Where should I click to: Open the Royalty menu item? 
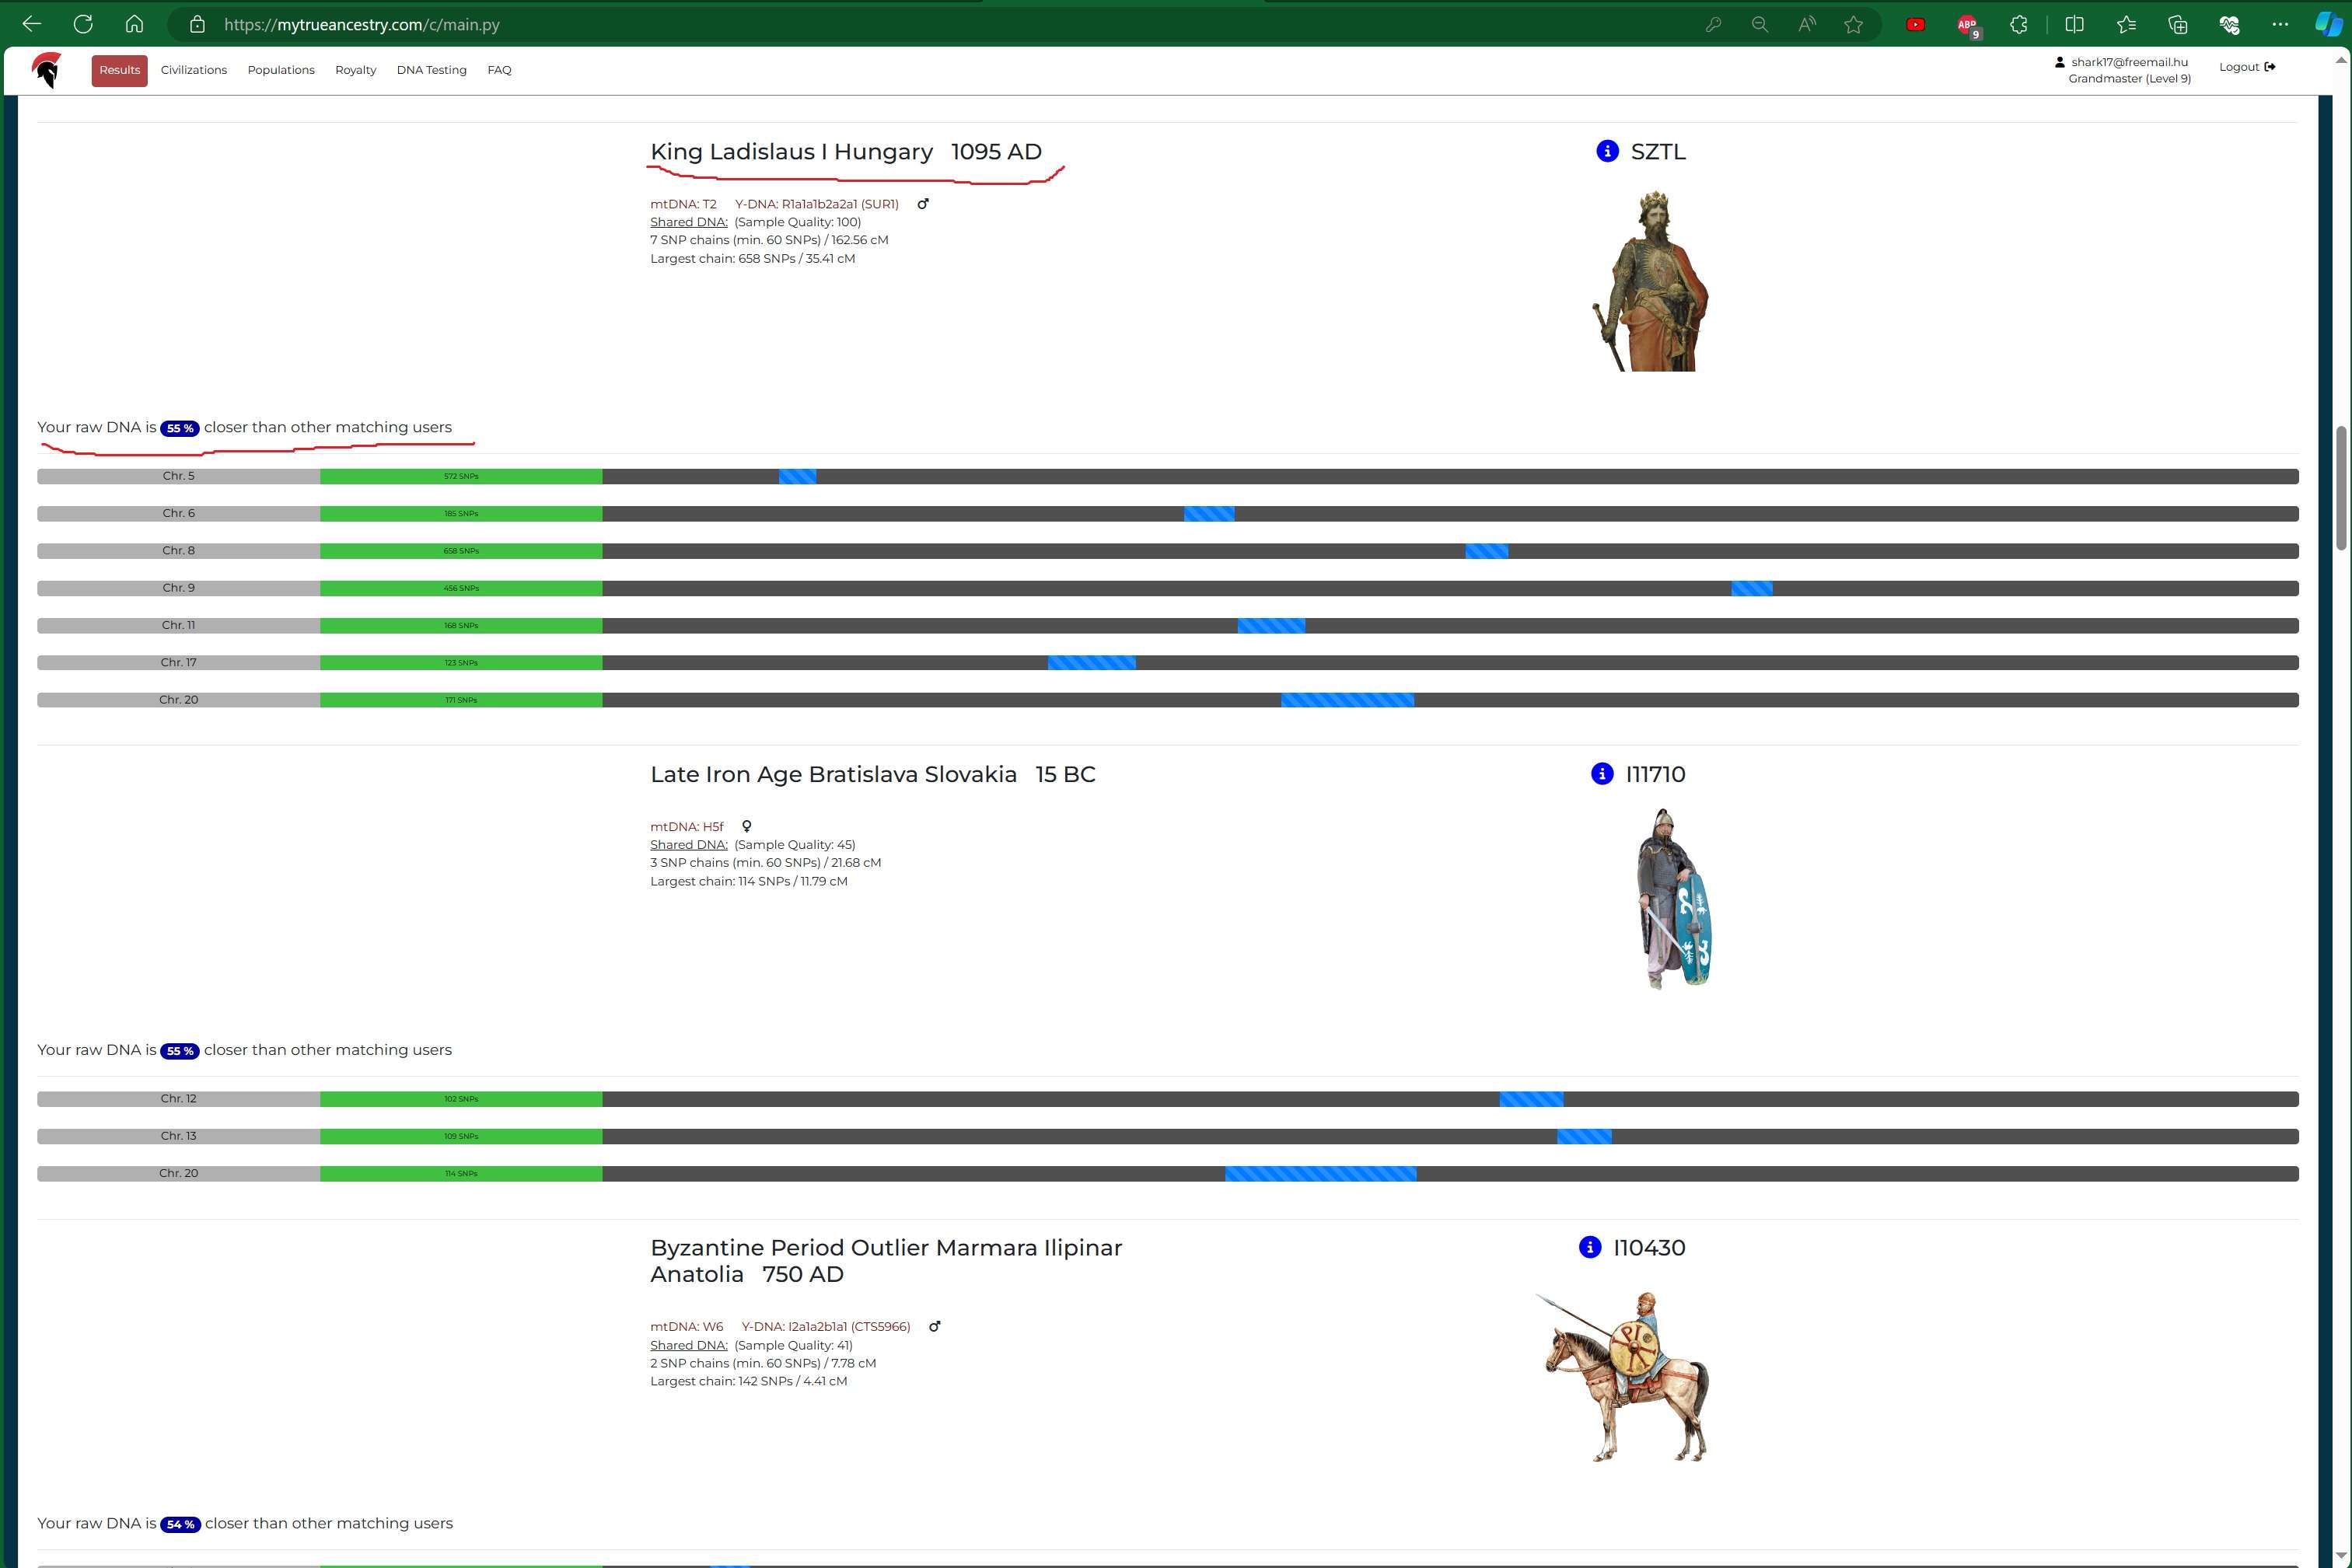tap(355, 70)
